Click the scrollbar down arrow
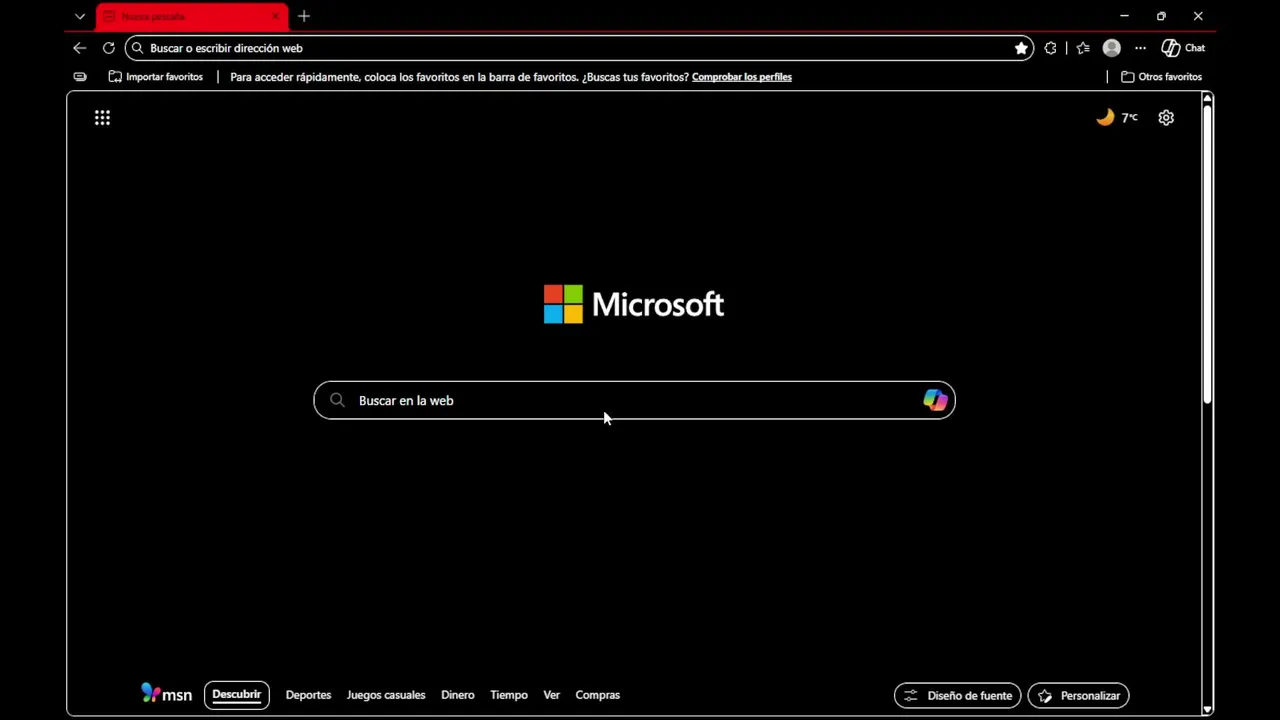The image size is (1280, 720). pos(1207,709)
